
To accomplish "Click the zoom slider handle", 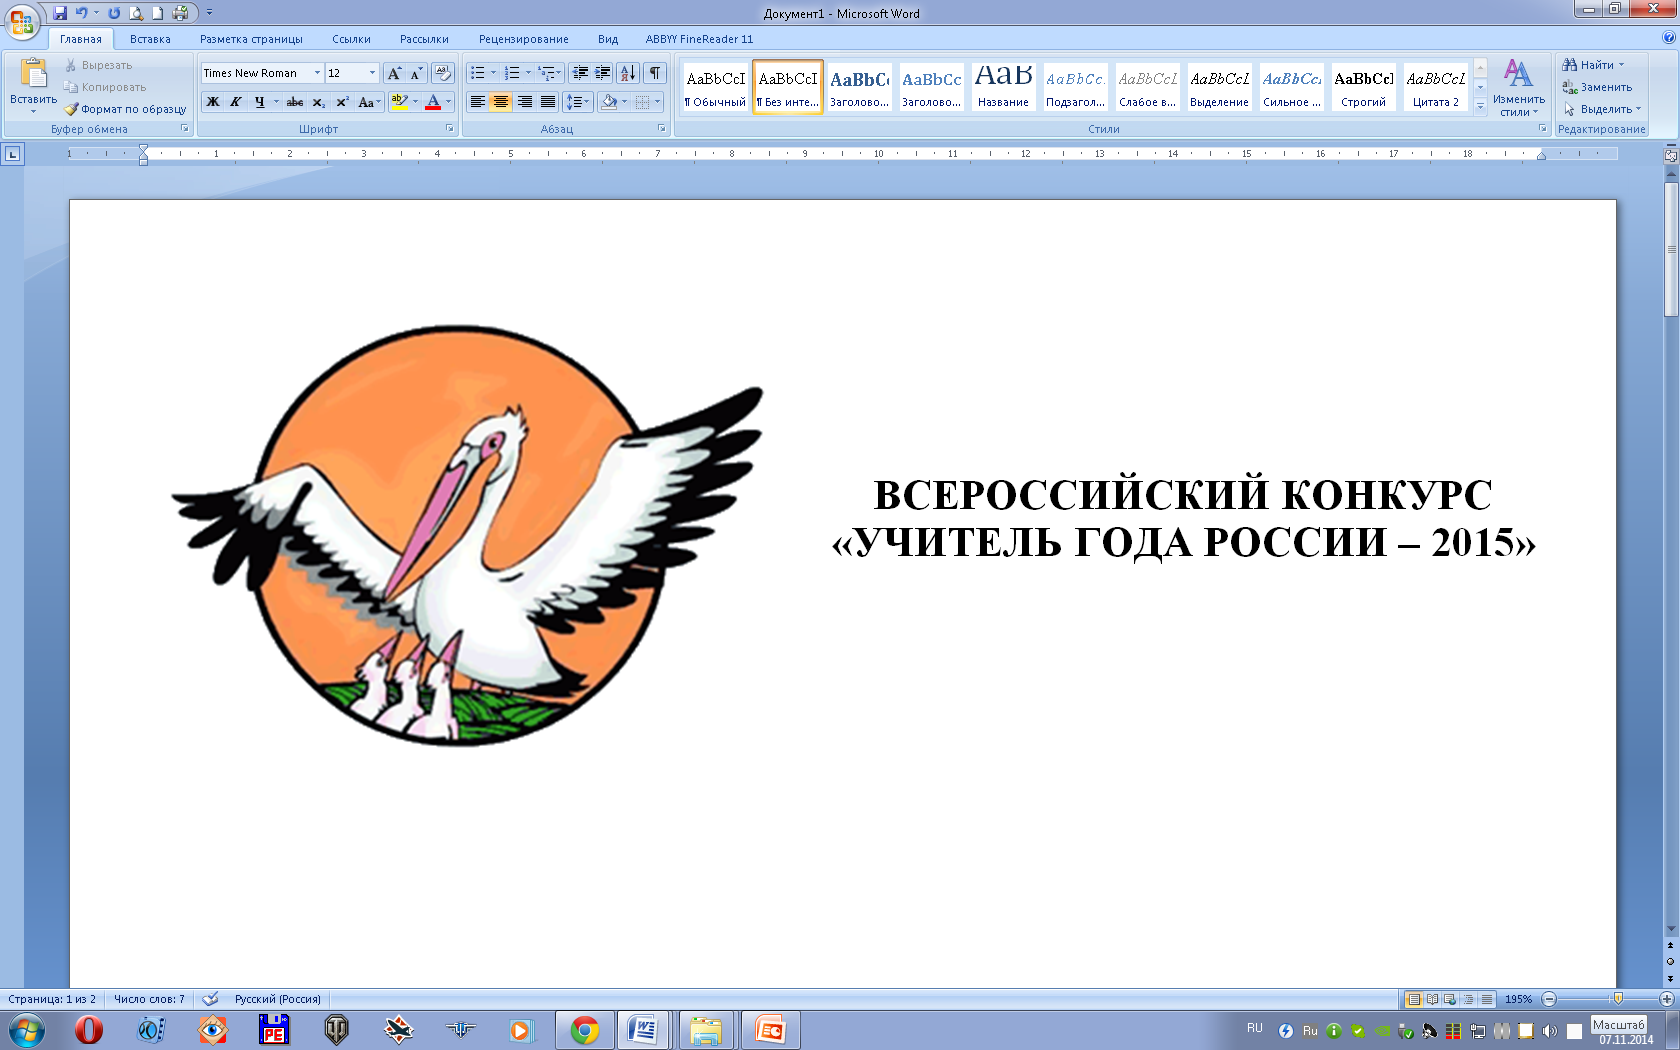I will (1618, 999).
